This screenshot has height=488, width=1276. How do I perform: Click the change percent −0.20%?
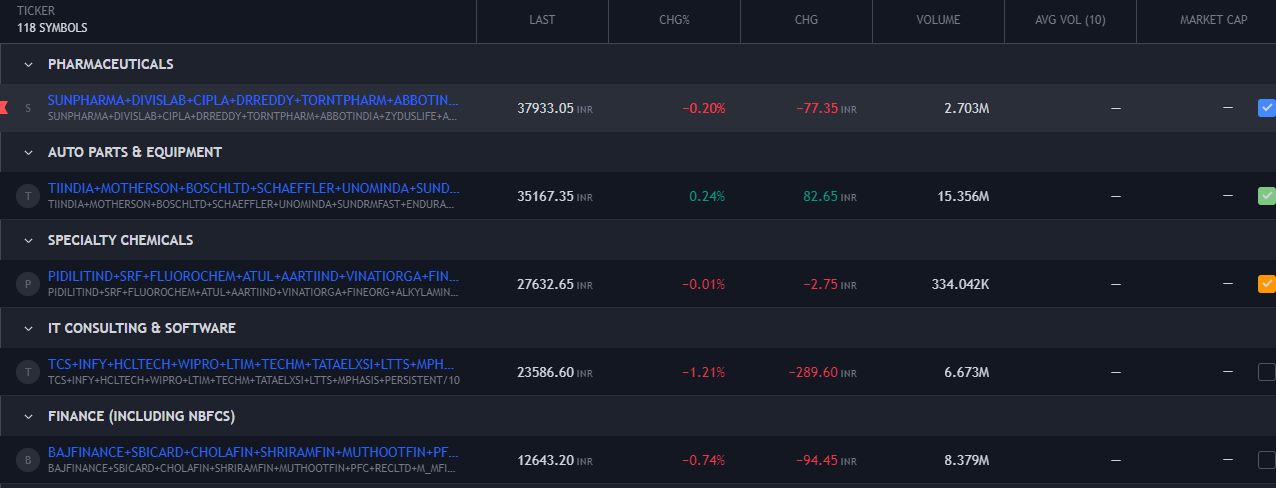(x=704, y=108)
